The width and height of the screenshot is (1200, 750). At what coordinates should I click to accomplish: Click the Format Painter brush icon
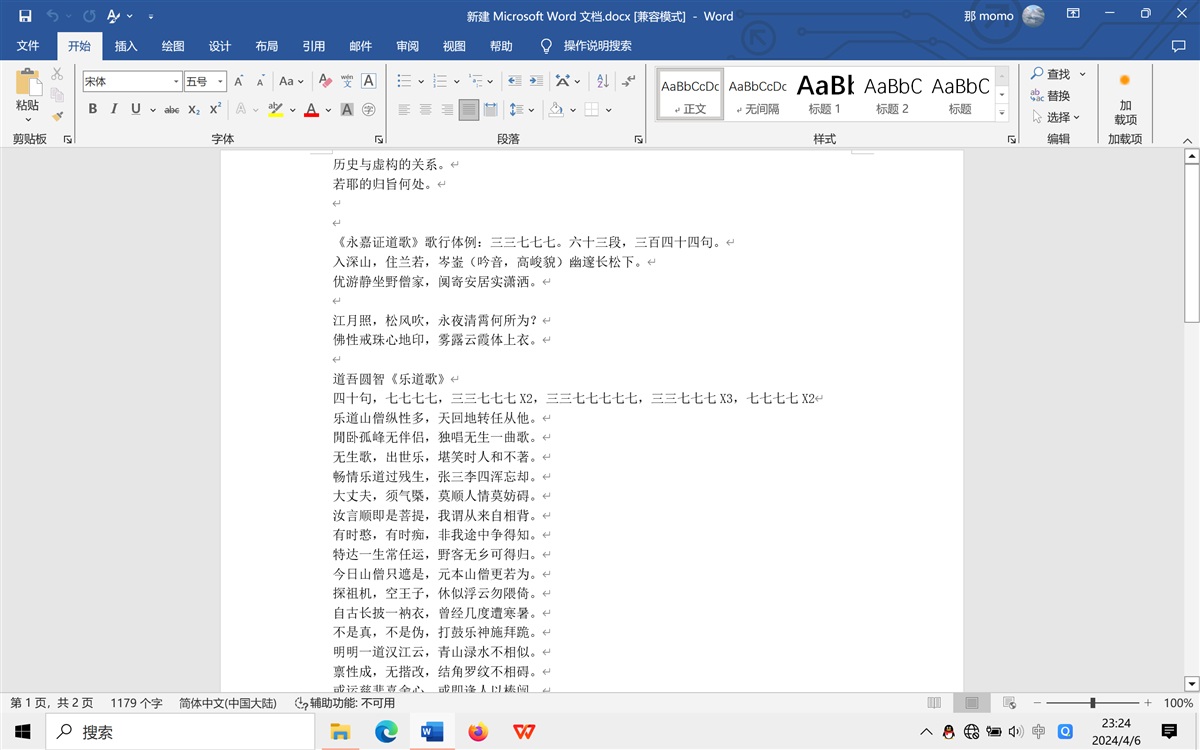coord(57,116)
